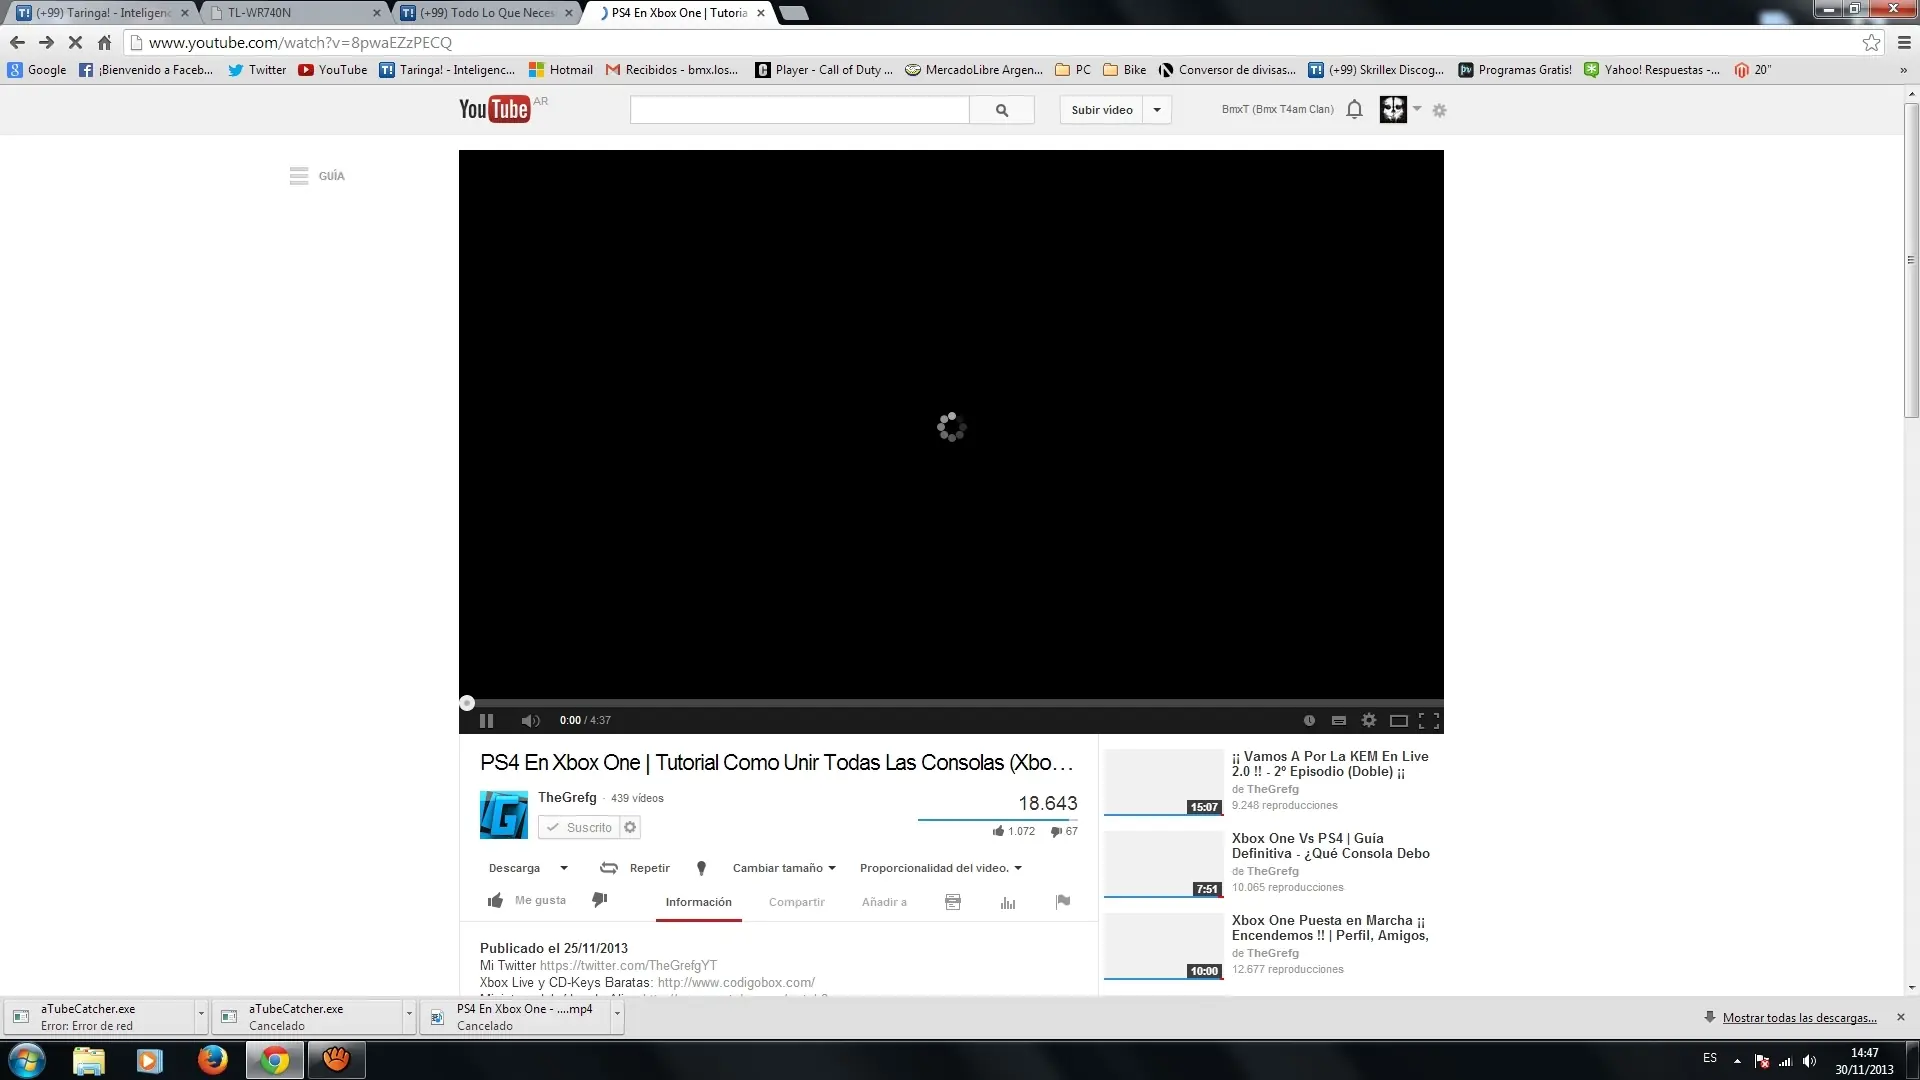
Task: Open YouTube settings gear in header
Action: click(1439, 110)
